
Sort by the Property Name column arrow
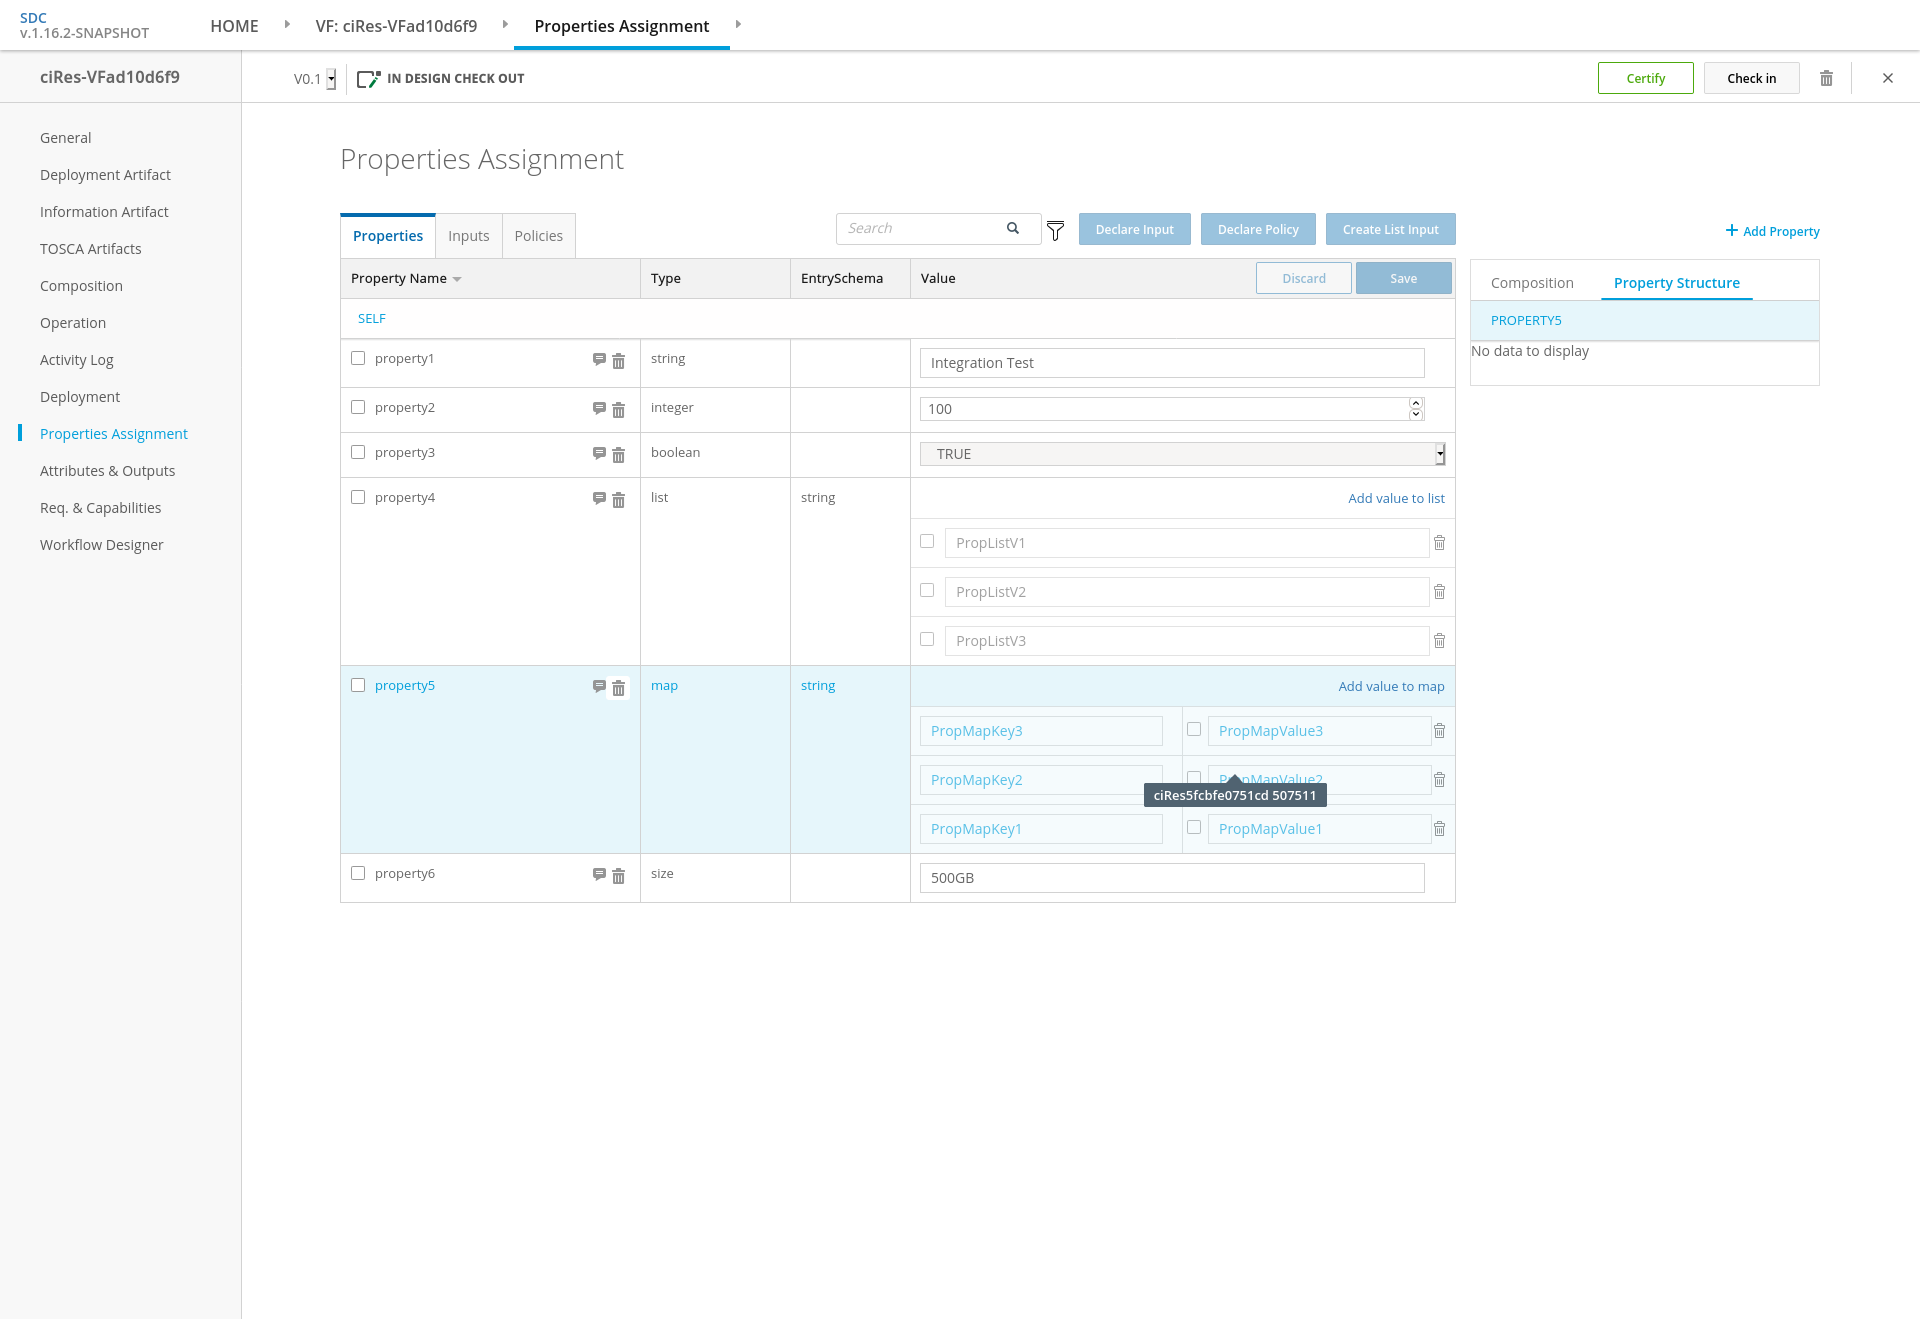point(457,279)
